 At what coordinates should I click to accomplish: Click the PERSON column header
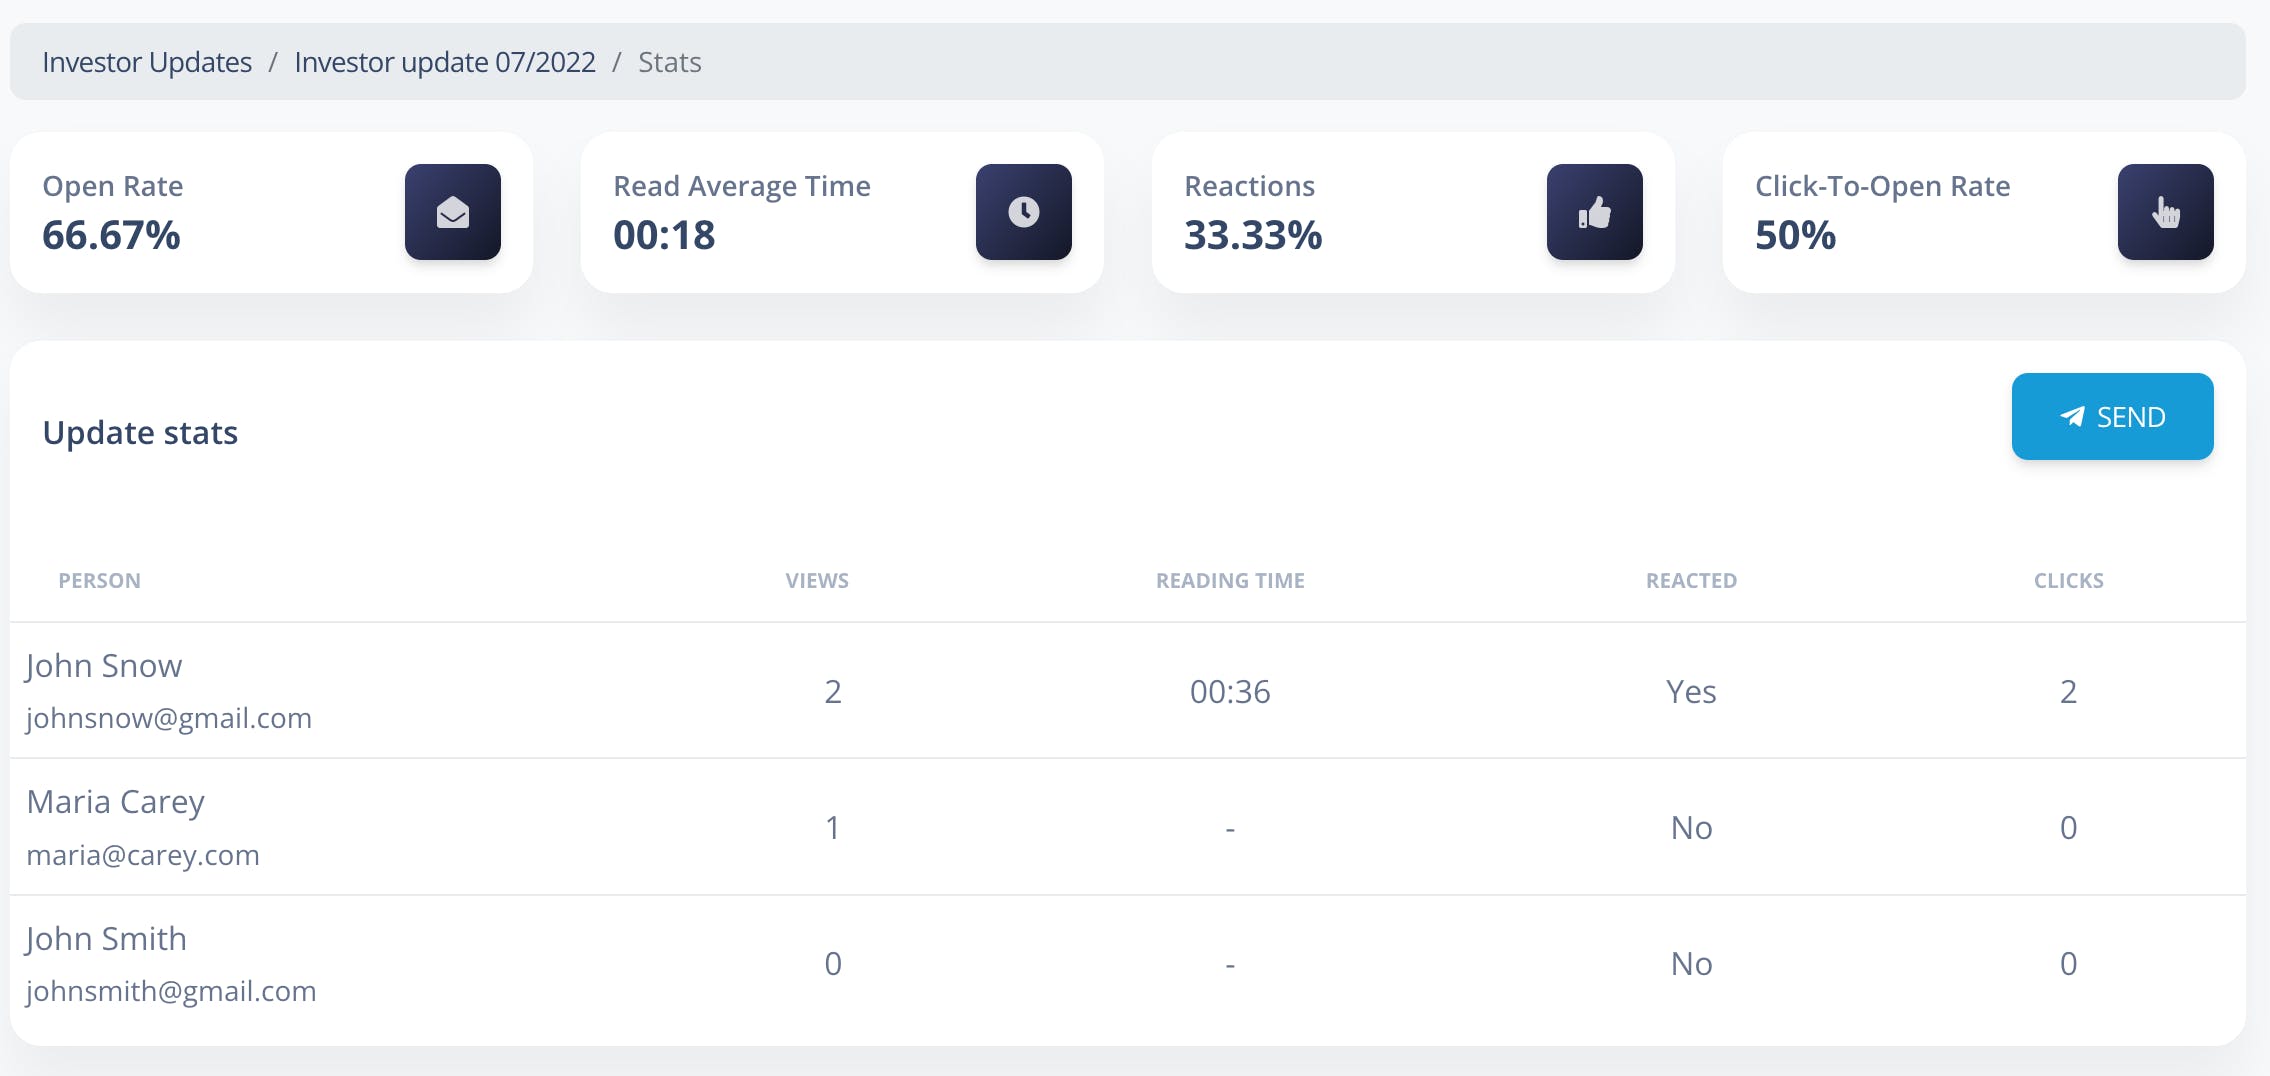(x=99, y=580)
